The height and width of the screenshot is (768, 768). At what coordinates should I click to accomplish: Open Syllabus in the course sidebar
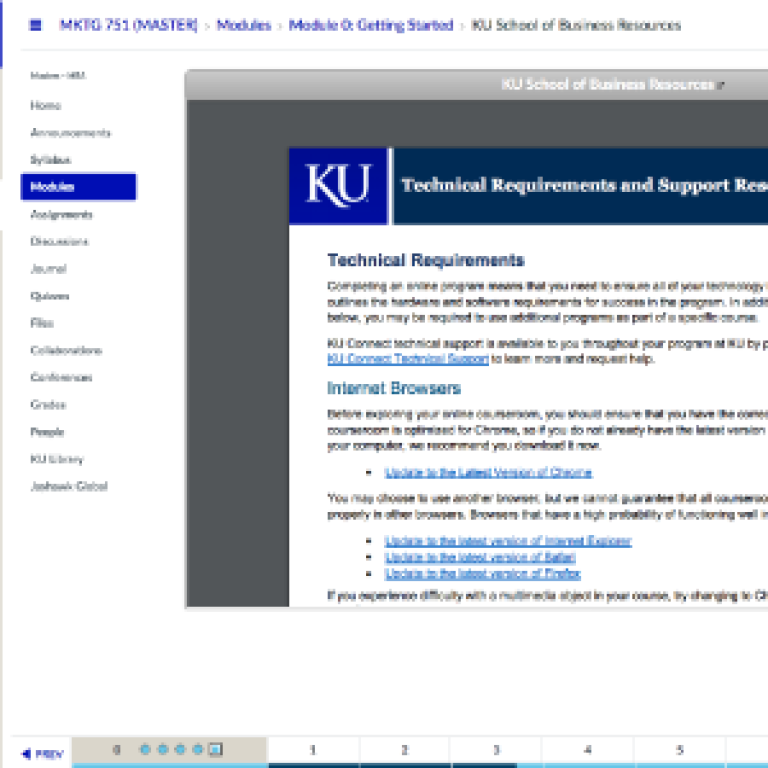tap(50, 160)
